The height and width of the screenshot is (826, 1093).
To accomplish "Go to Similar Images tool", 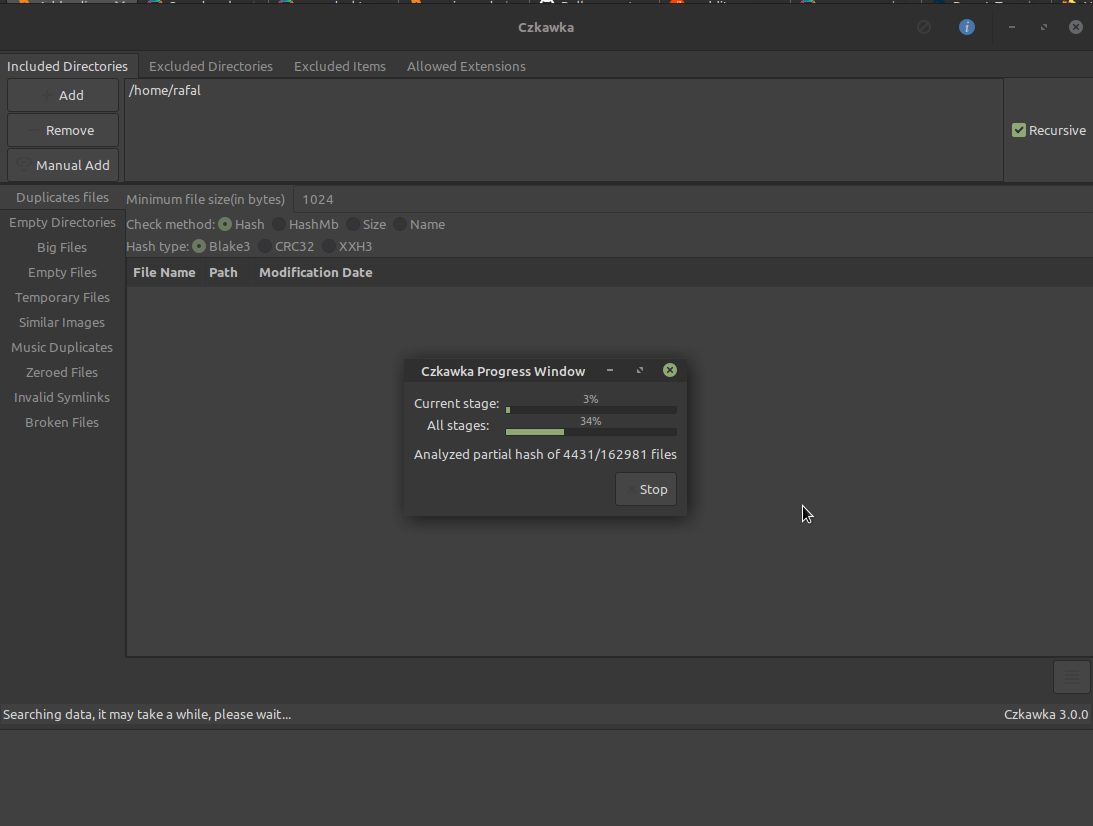I will tap(63, 323).
